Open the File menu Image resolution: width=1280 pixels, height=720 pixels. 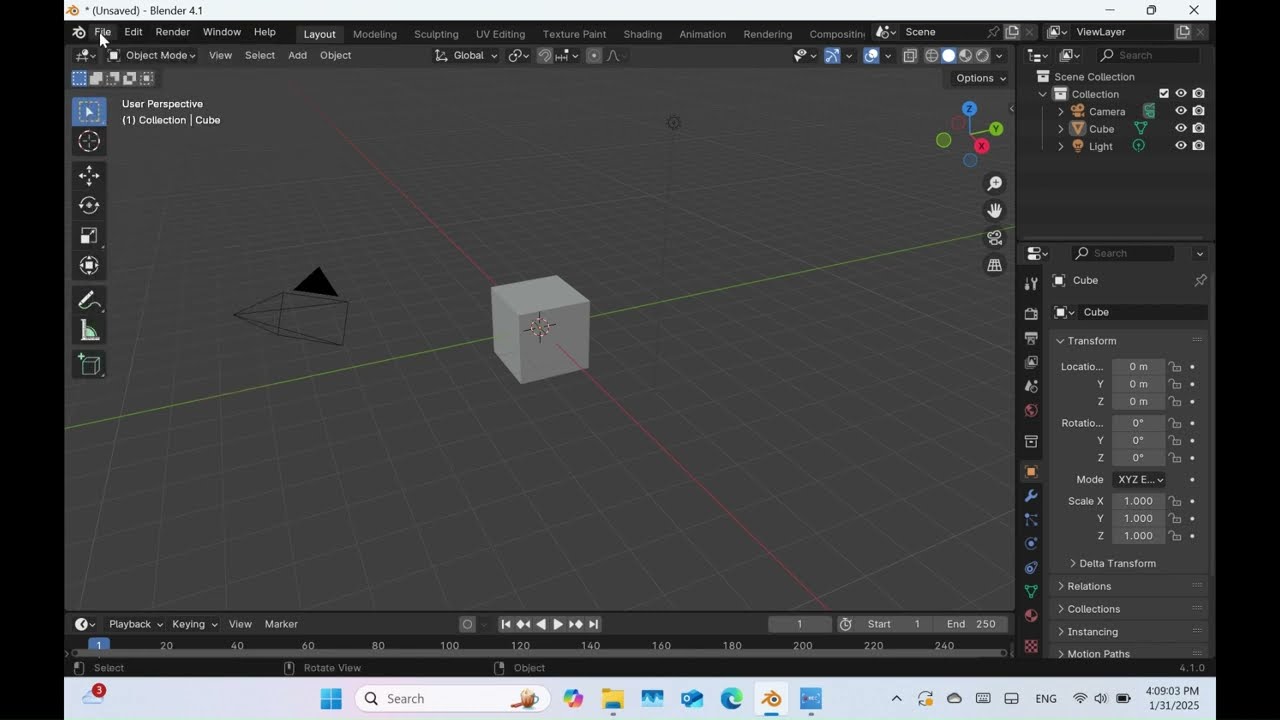[103, 32]
